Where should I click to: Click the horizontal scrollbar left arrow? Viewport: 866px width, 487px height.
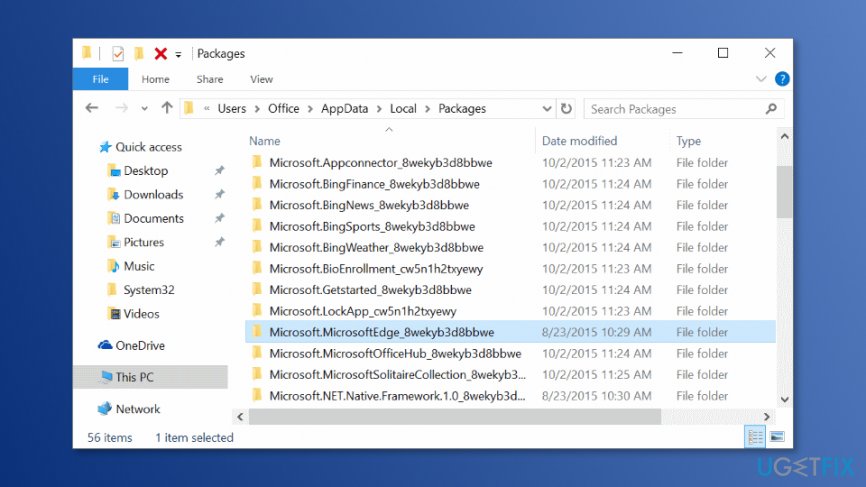coord(240,417)
